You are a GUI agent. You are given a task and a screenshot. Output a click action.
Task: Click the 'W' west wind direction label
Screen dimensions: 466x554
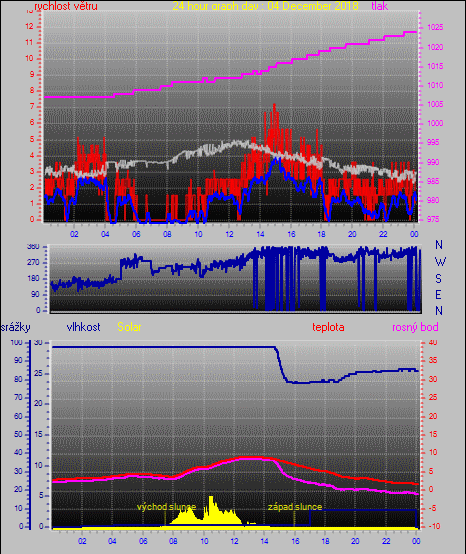pos(440,262)
